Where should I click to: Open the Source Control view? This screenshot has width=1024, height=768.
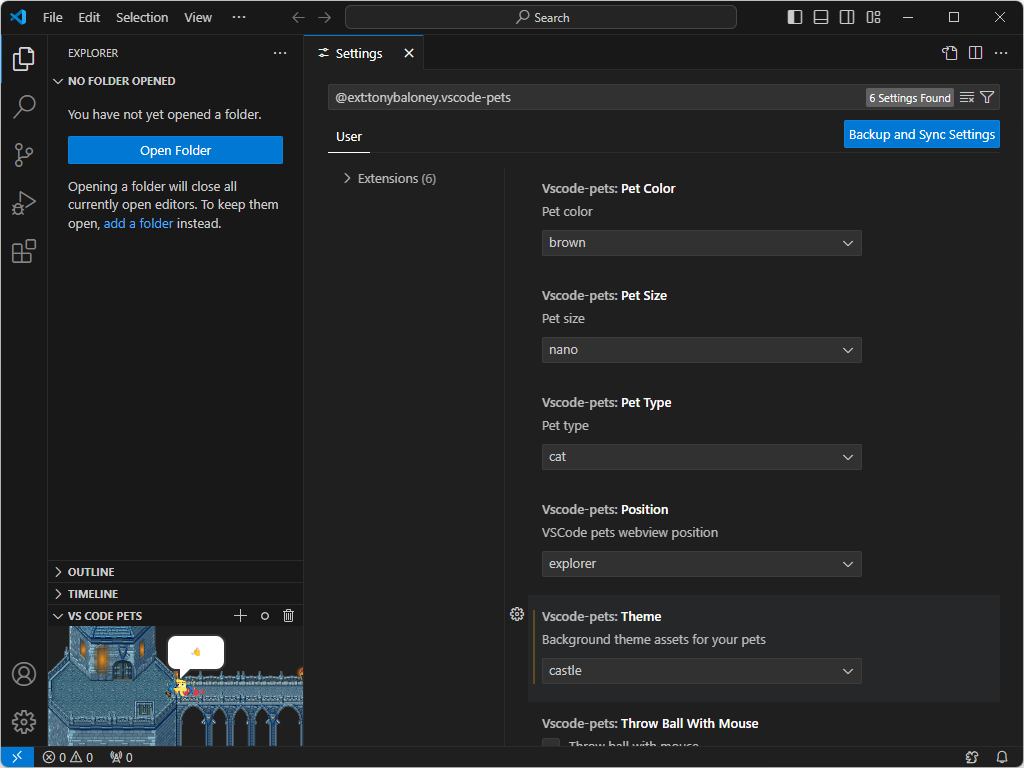(24, 155)
